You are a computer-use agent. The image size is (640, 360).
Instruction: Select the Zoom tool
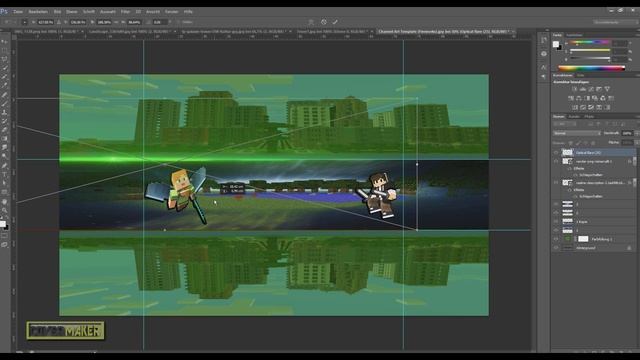point(4,210)
